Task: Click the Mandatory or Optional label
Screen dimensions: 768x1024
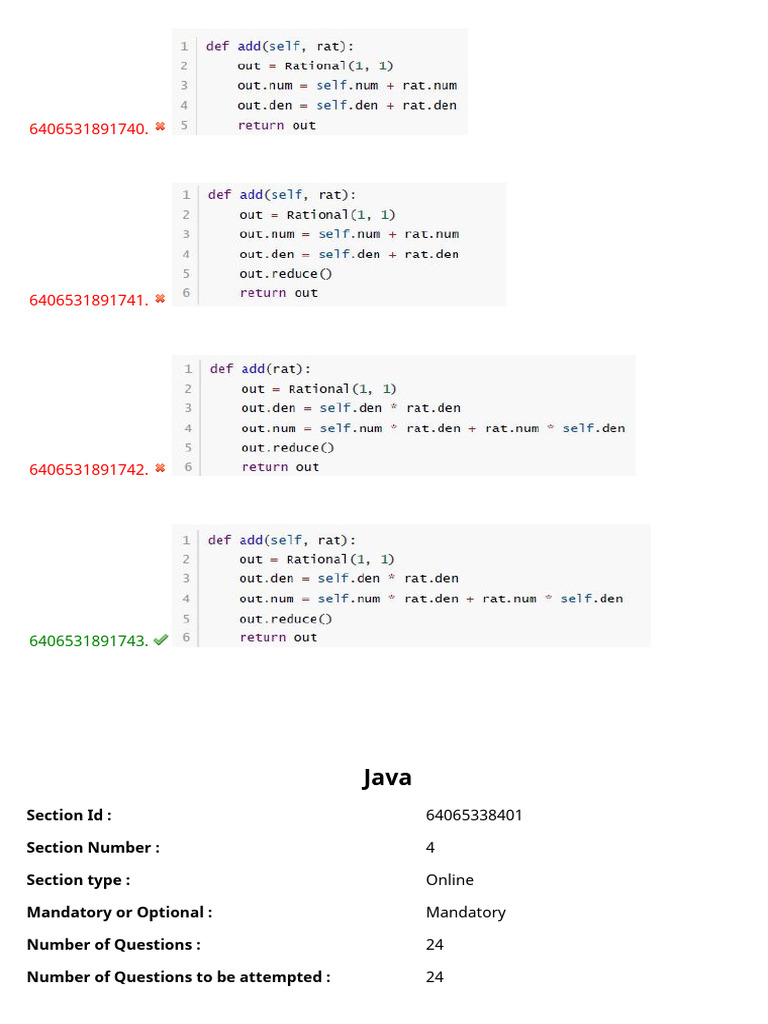Action: (x=120, y=912)
